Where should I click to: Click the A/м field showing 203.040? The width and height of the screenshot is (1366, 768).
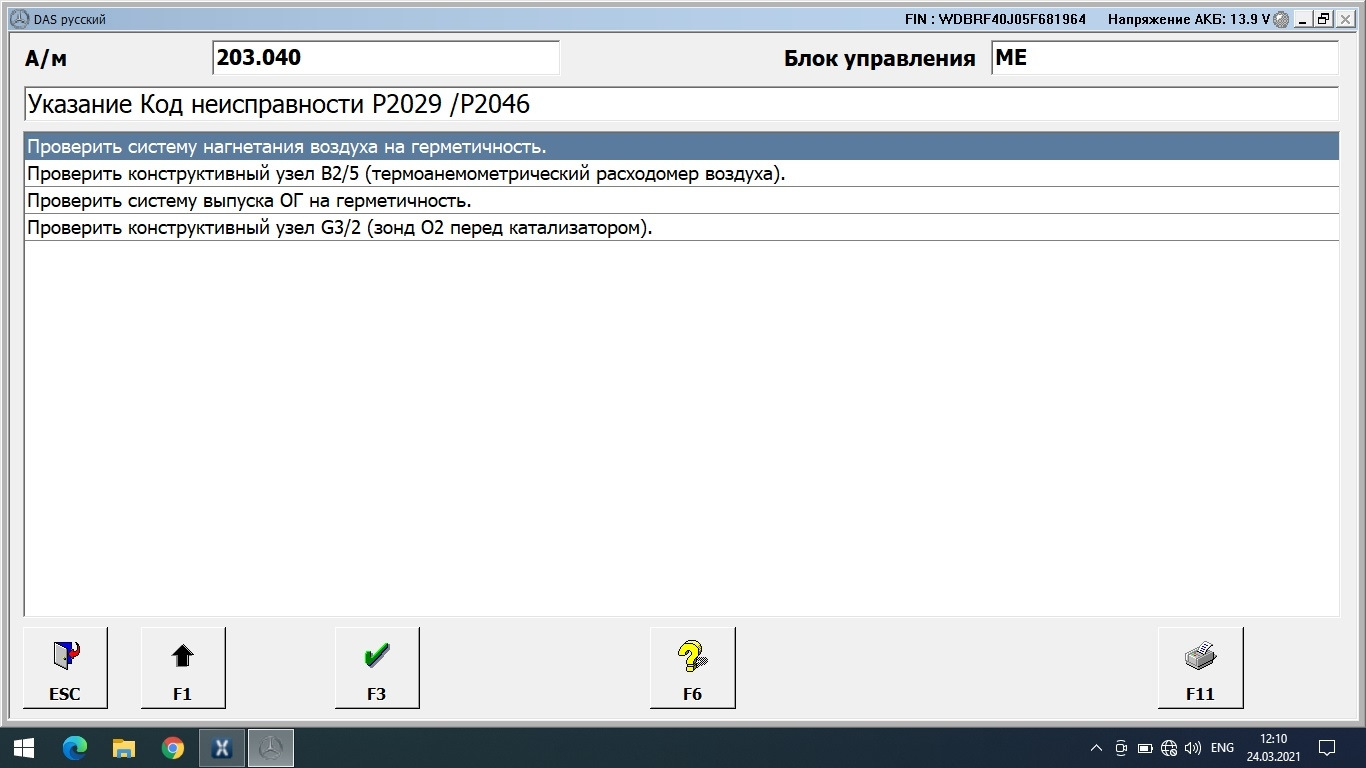pos(386,57)
